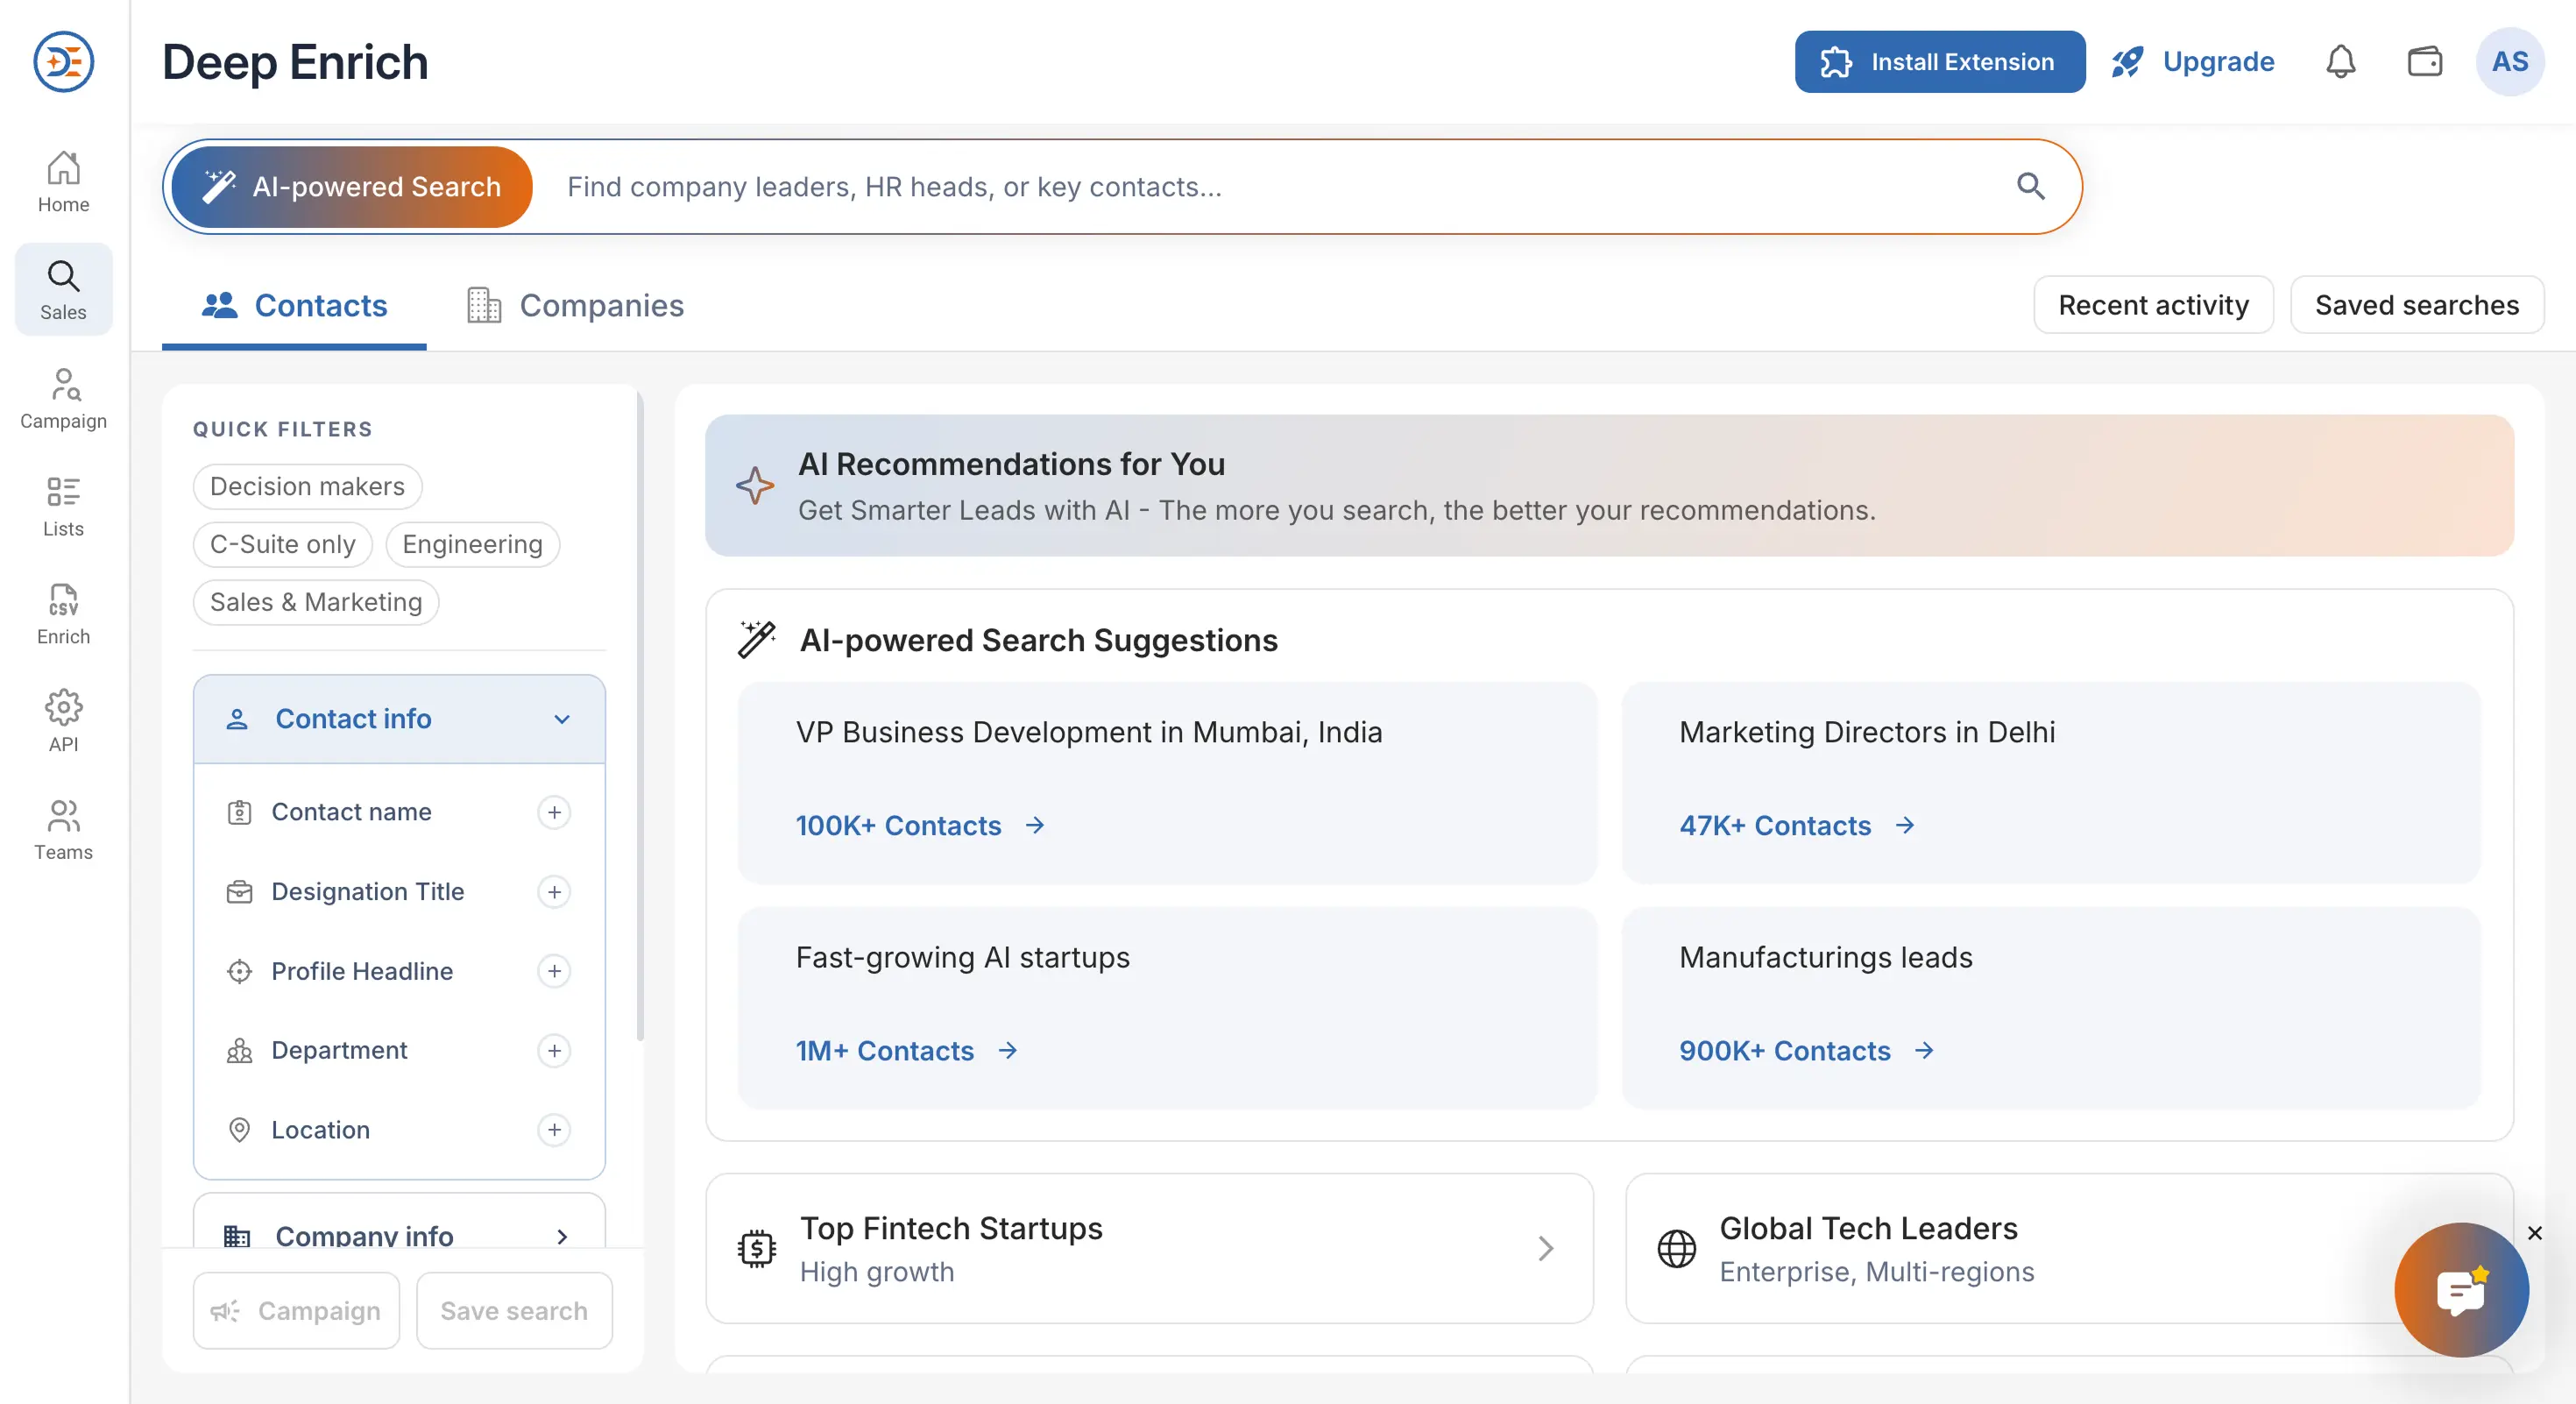Viewport: 2576px width, 1404px height.
Task: Open the Enrich CSV section
Action: [x=63, y=614]
